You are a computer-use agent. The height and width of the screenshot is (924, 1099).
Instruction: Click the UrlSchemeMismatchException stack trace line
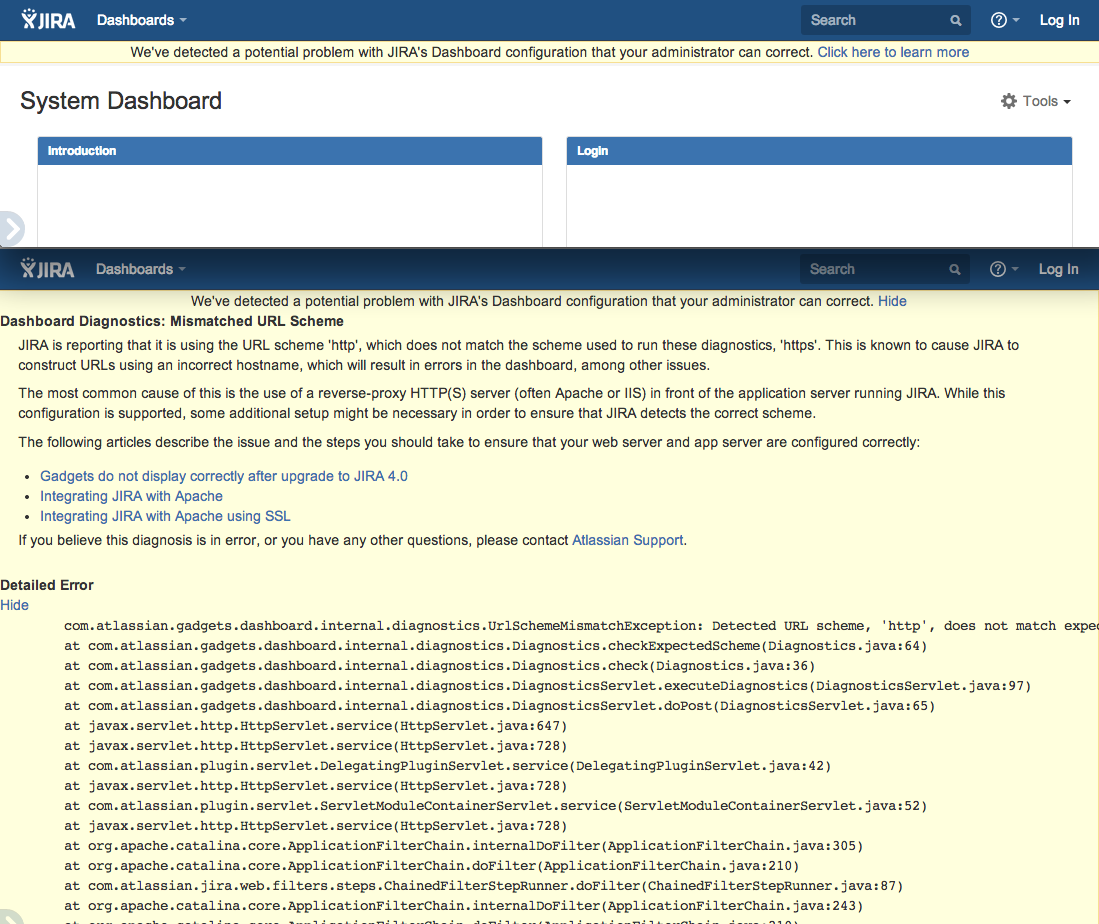(x=581, y=625)
